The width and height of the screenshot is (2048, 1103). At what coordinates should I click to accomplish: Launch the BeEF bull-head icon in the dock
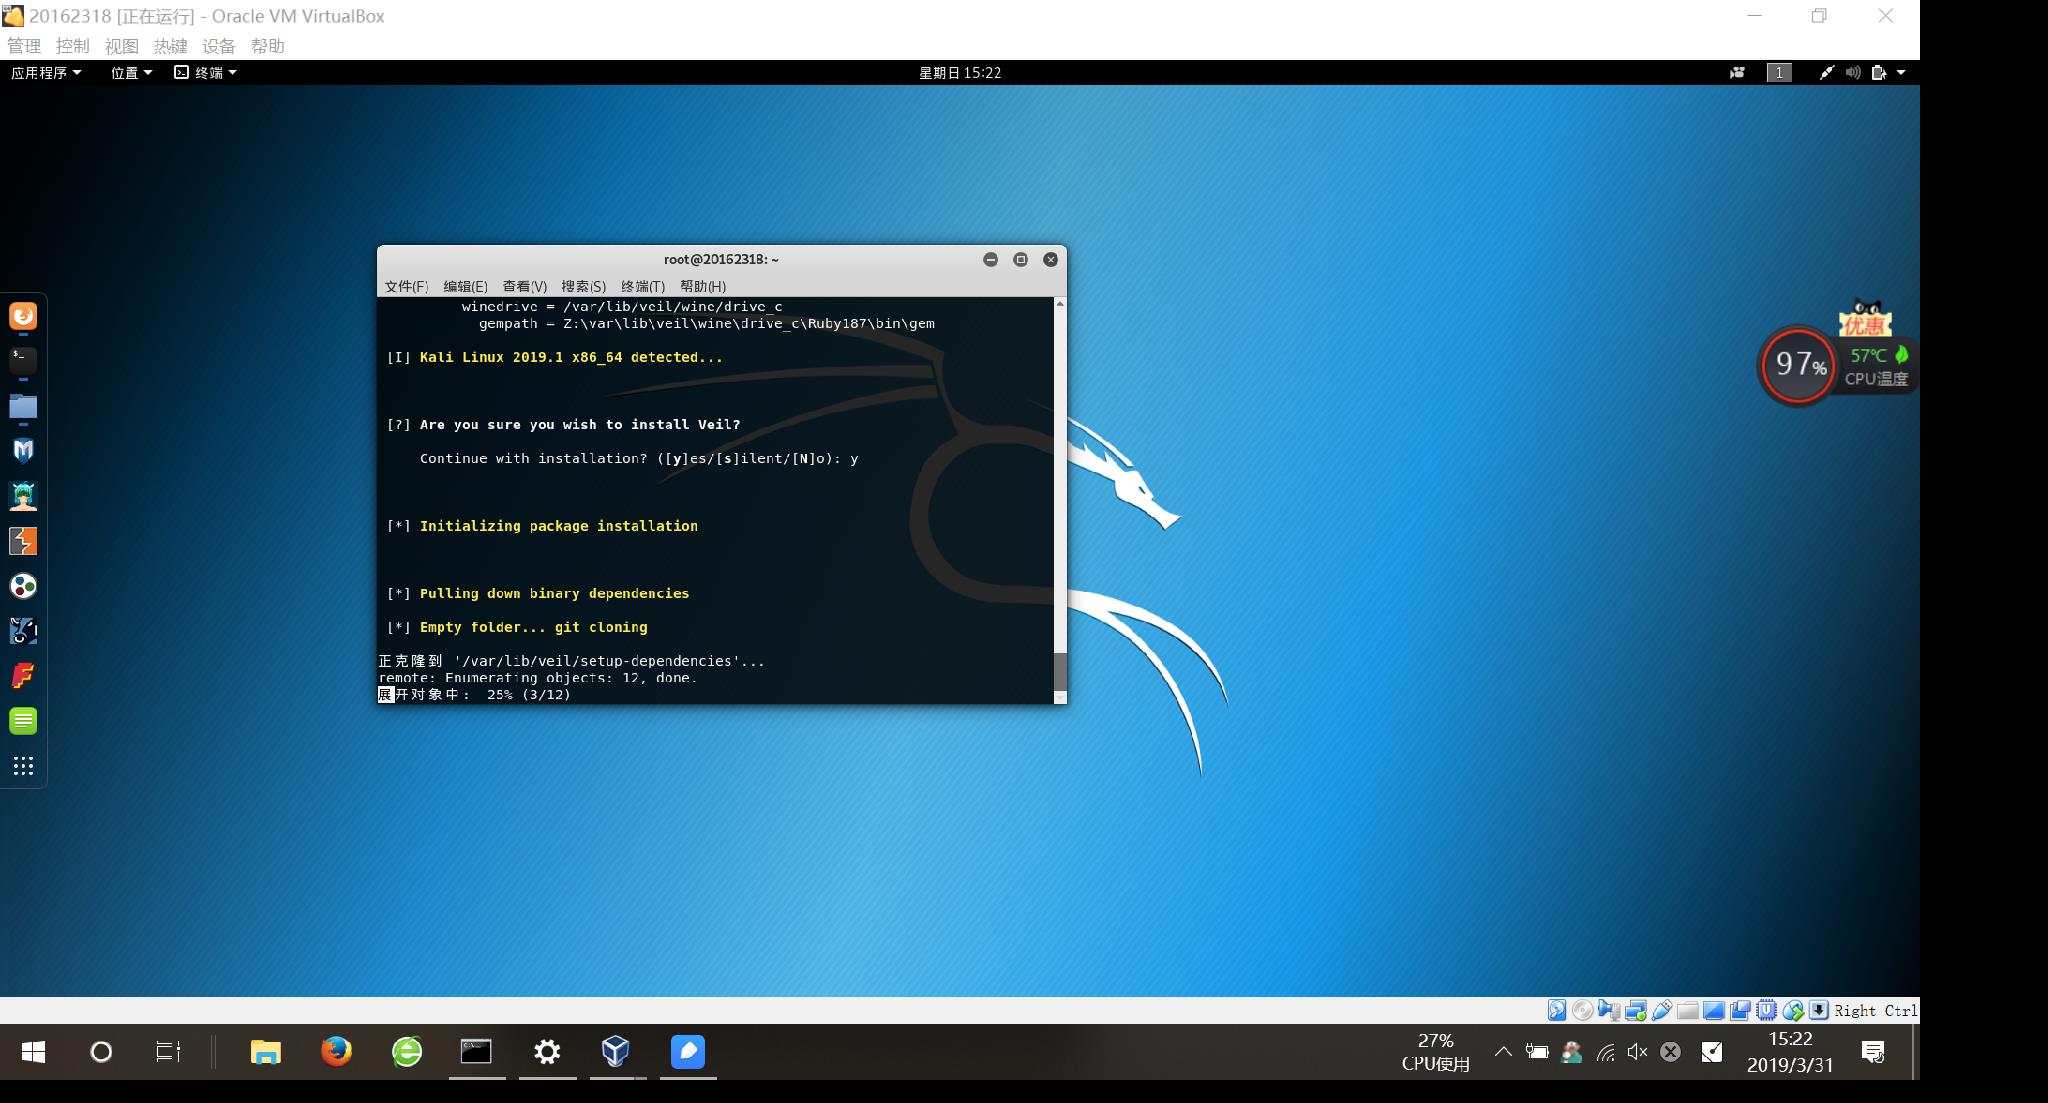tap(23, 631)
